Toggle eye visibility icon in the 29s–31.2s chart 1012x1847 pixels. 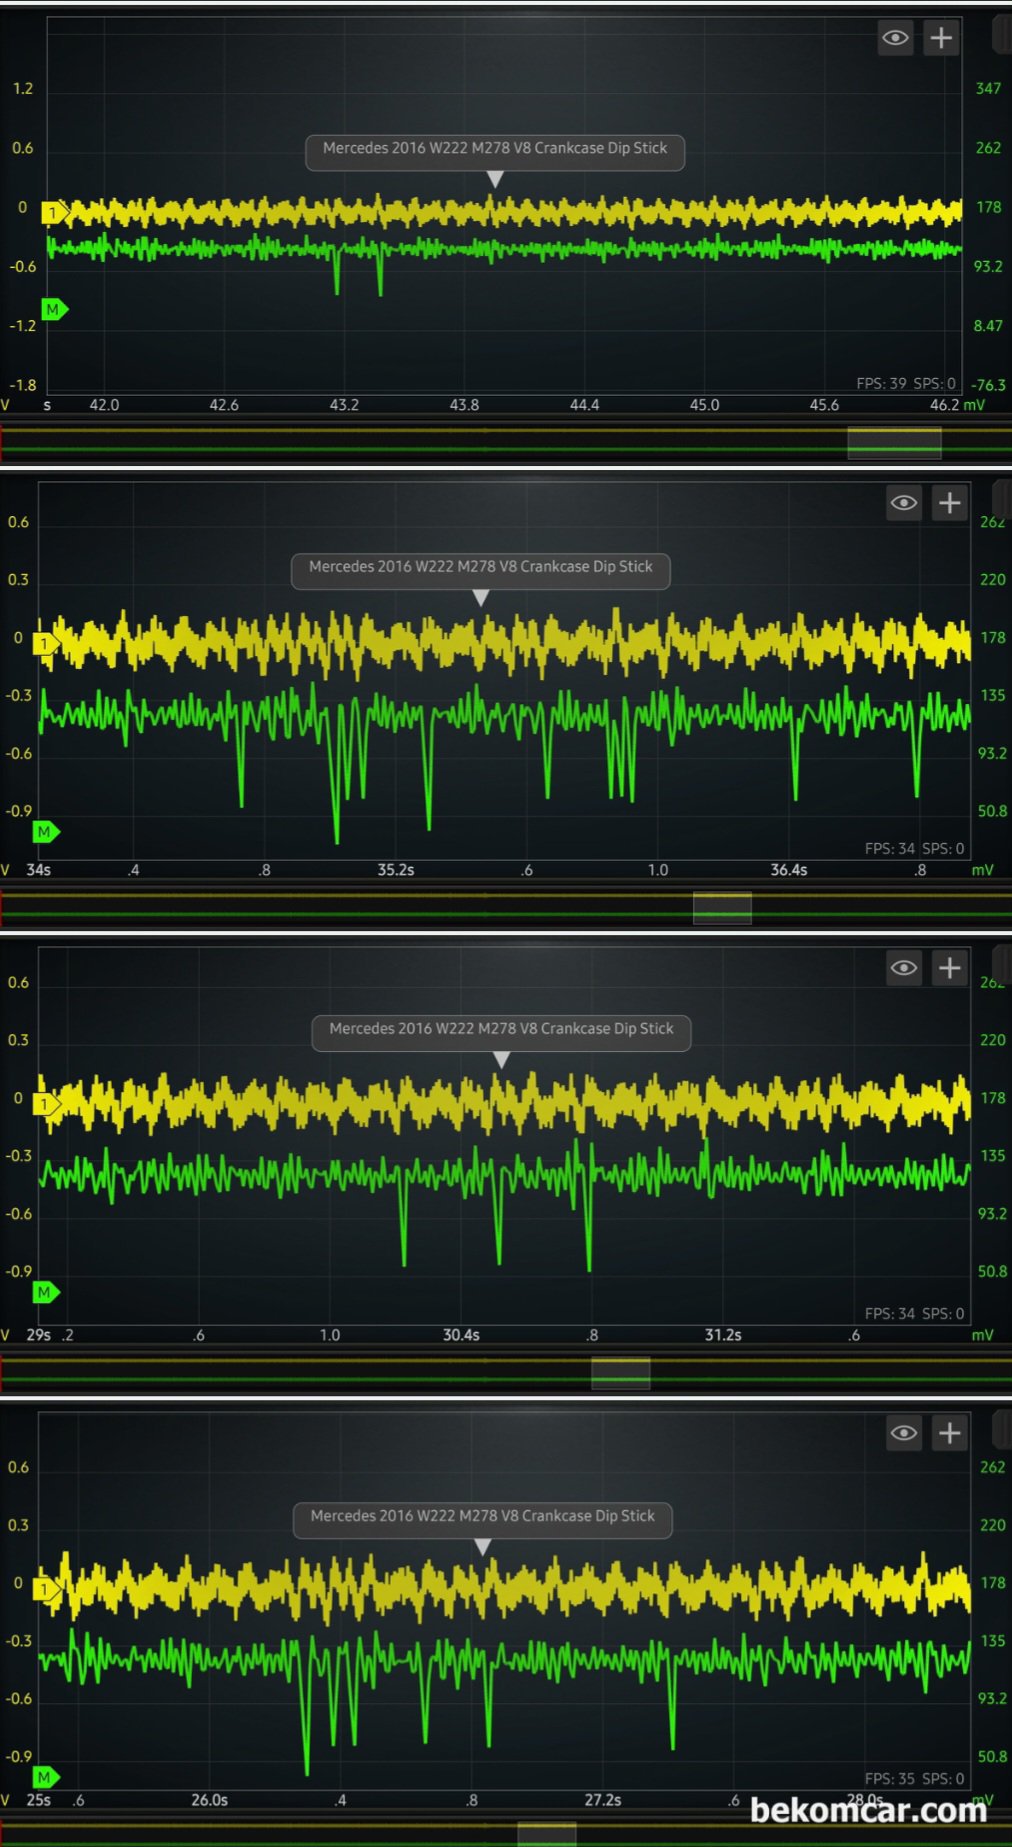(x=903, y=968)
